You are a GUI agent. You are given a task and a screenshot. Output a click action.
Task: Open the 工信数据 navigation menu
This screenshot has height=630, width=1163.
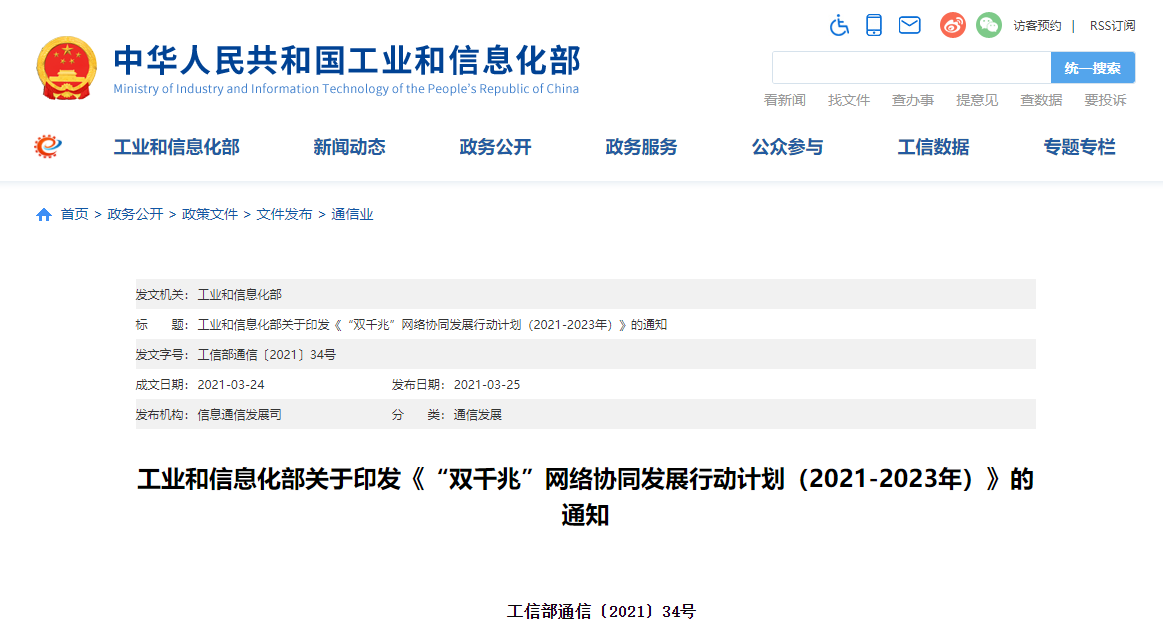pos(933,147)
